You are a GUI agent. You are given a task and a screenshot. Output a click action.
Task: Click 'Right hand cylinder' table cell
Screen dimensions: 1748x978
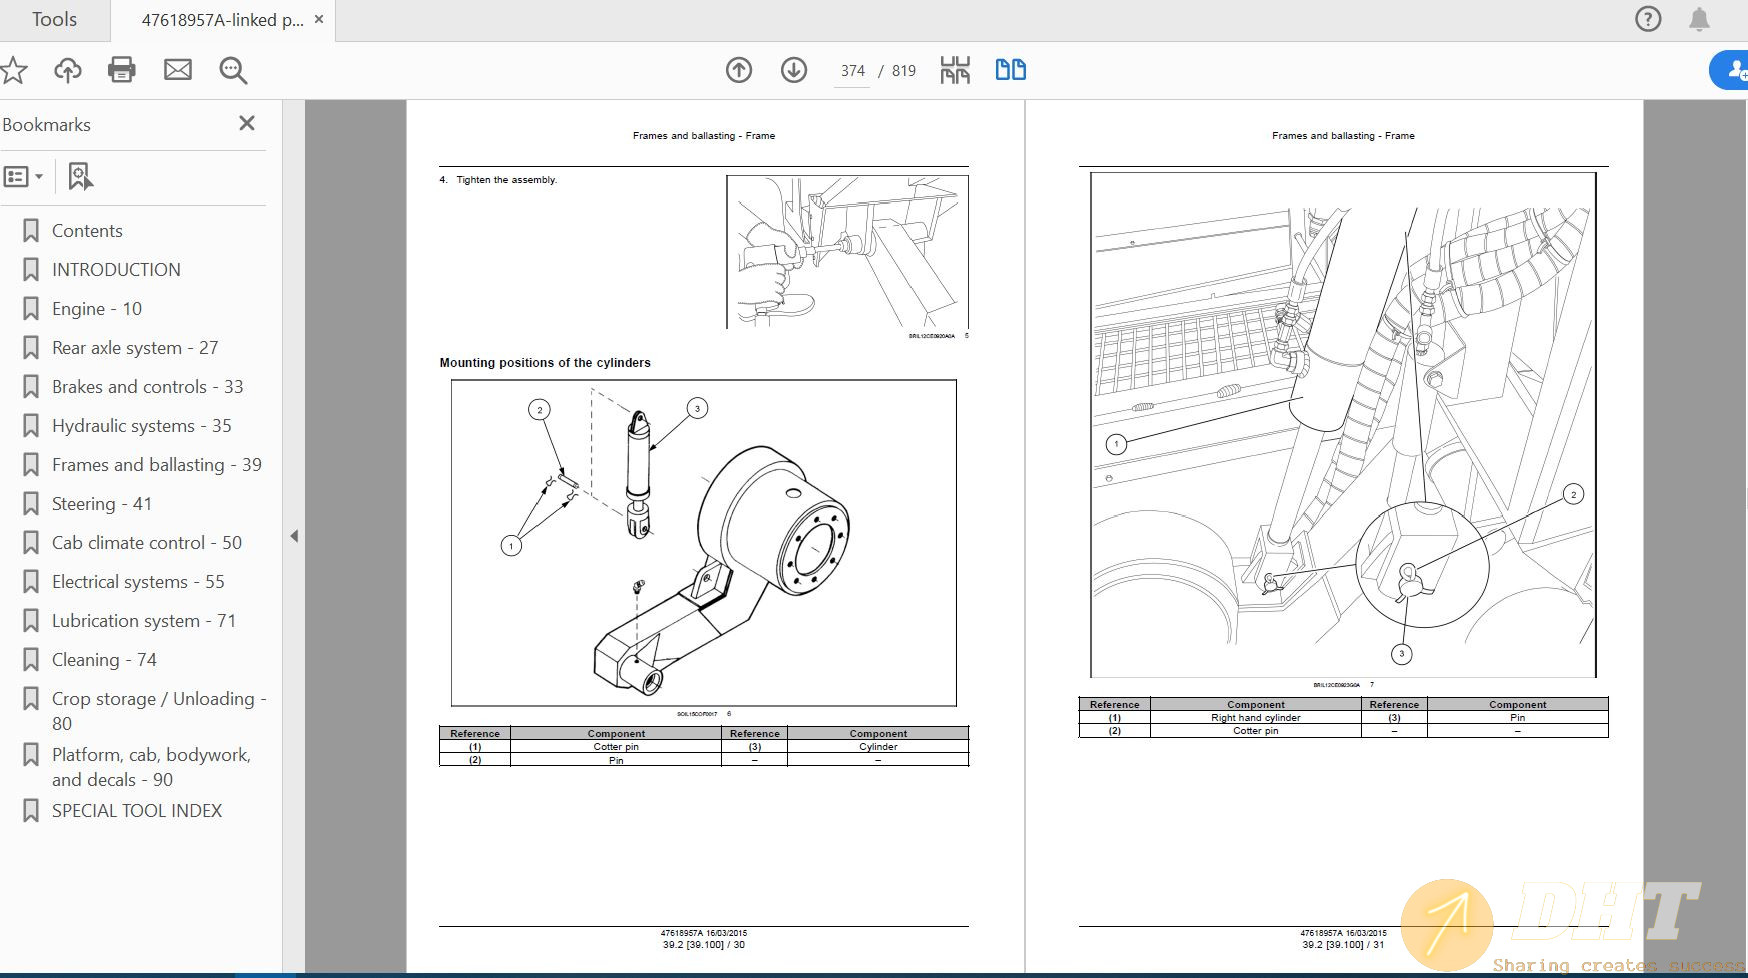(1256, 718)
